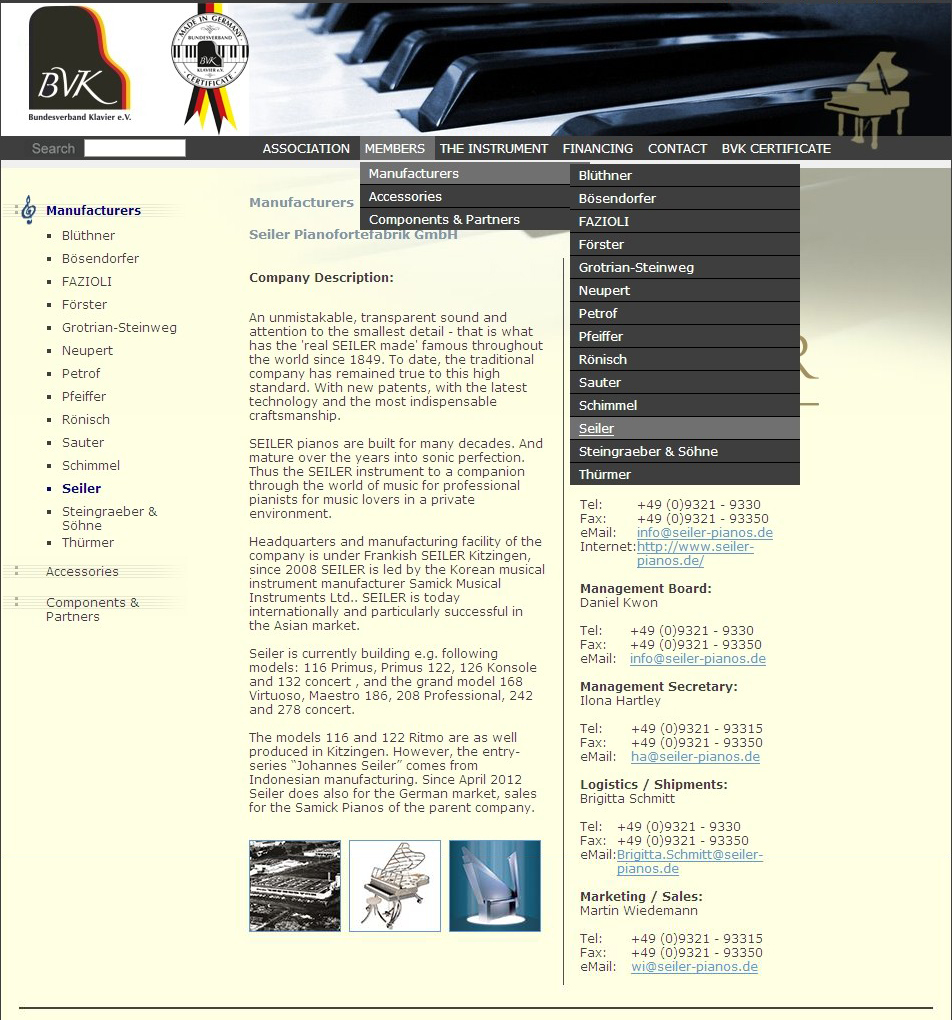Screen dimensions: 952x1020
Task: Open the BVK CERTIFICATE menu item
Action: 776,148
